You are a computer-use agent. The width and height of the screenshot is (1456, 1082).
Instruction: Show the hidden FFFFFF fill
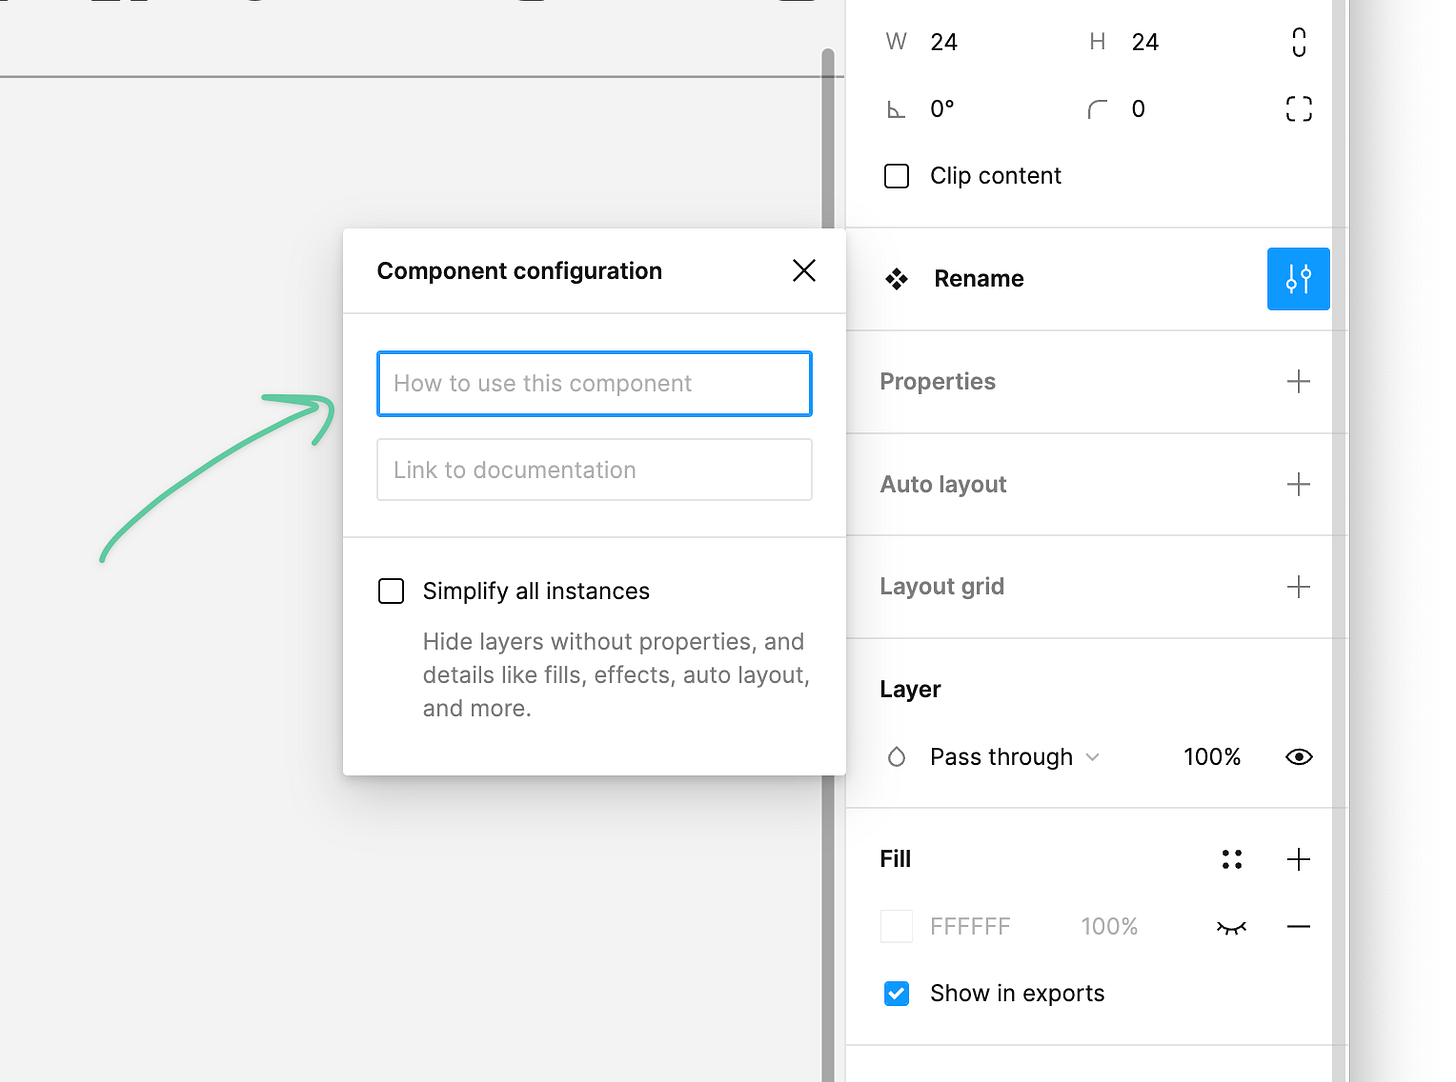pyautogui.click(x=1232, y=927)
